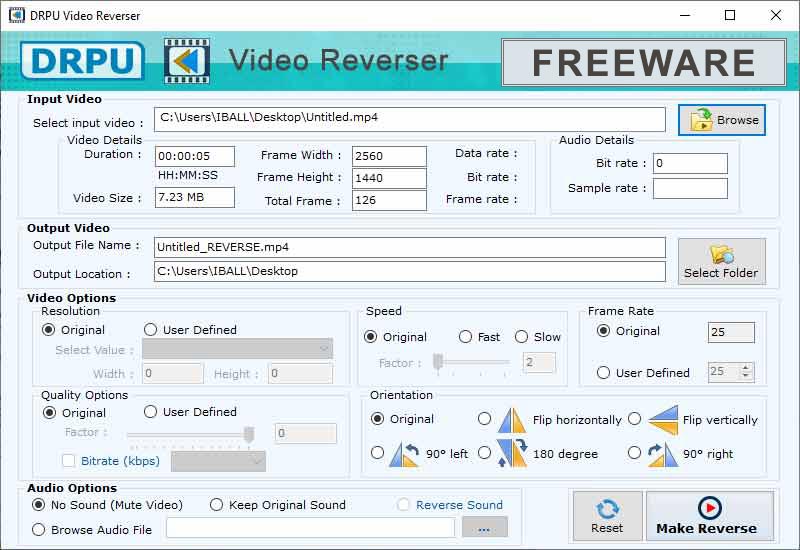Viewport: 800px width, 550px height.
Task: Click the Flip vertically triangle icon
Action: [663, 420]
